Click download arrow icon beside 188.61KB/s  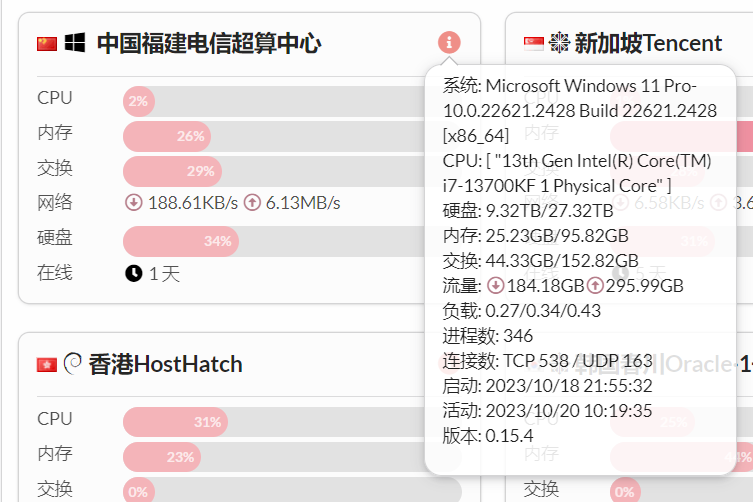point(133,203)
